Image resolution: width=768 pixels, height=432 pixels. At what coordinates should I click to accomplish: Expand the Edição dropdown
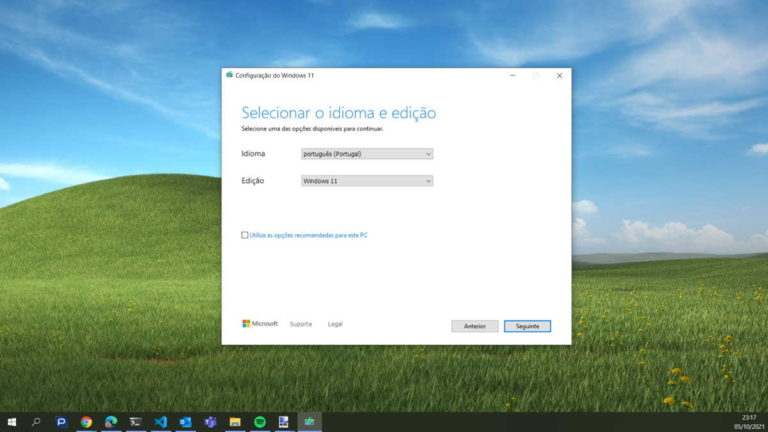[367, 181]
